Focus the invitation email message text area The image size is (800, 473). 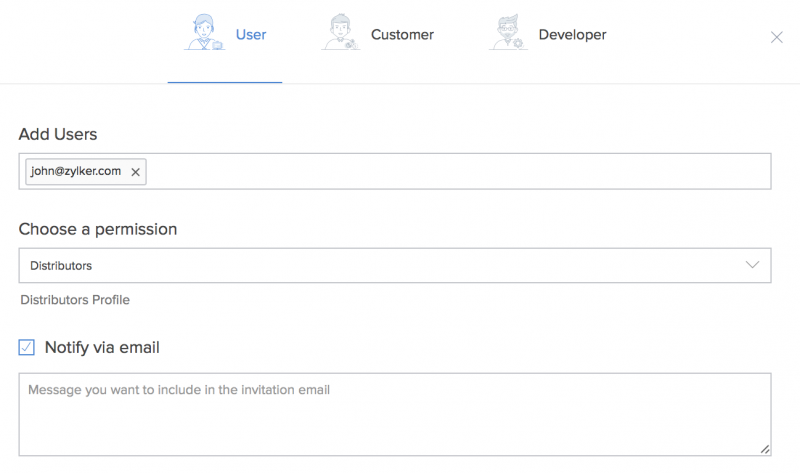(394, 415)
